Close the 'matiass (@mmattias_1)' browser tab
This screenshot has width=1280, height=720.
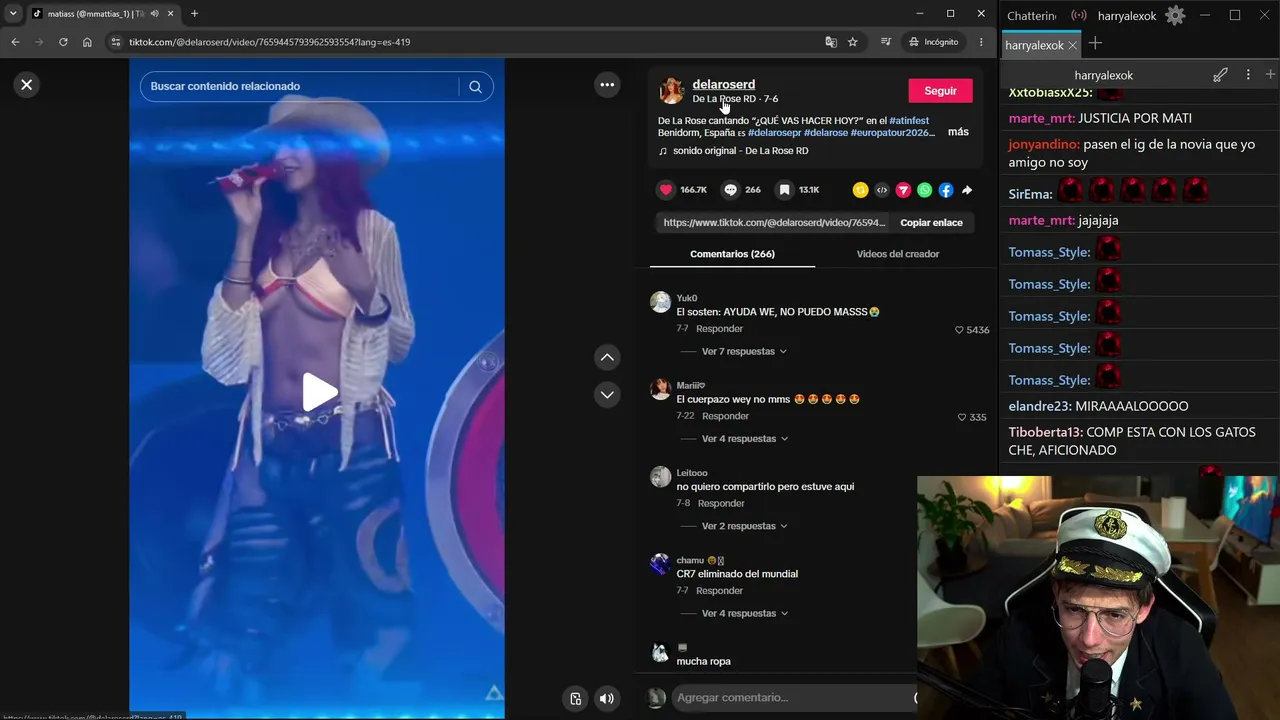171,14
